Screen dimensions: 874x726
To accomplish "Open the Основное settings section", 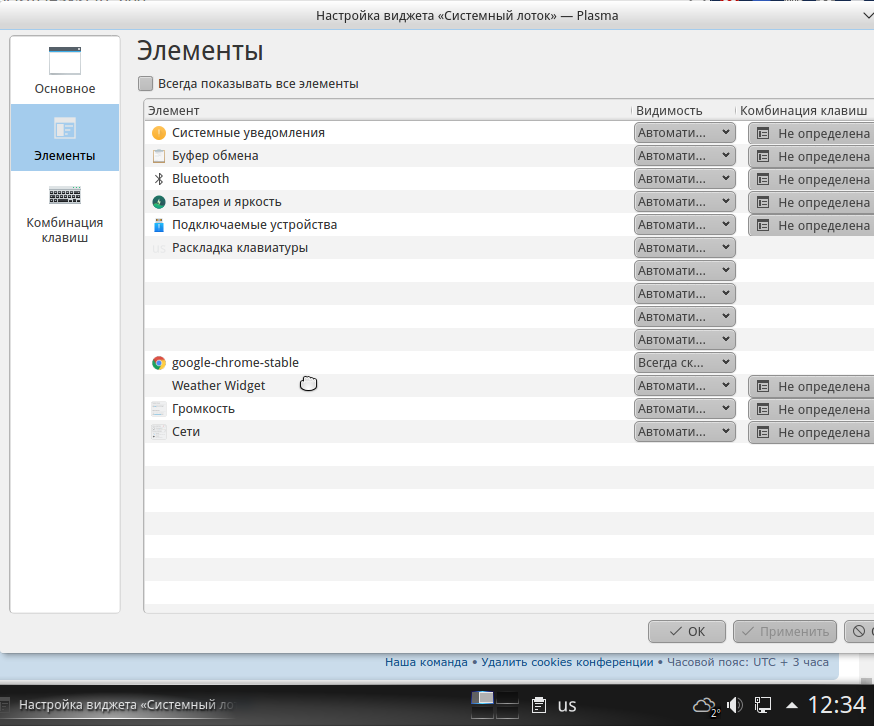I will pyautogui.click(x=65, y=71).
